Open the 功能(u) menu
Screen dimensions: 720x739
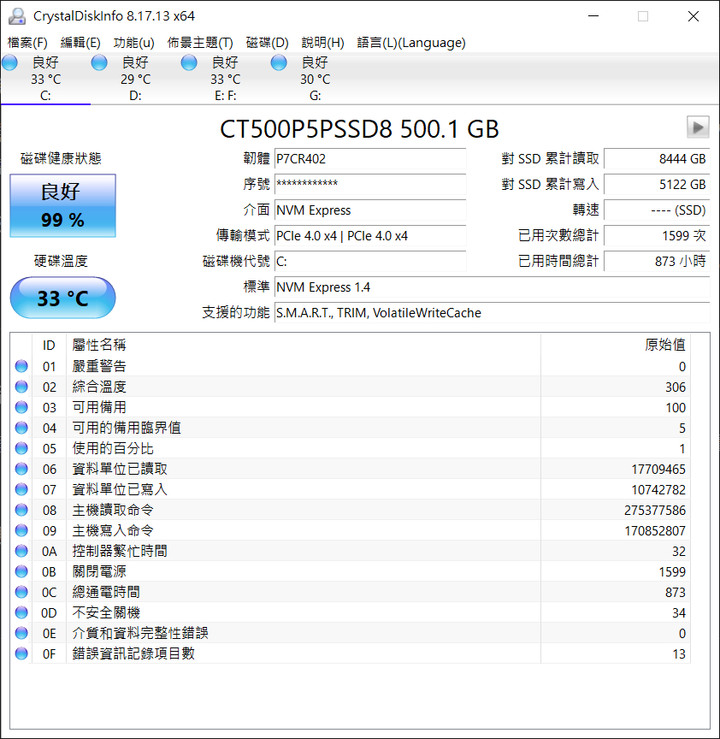pos(134,43)
